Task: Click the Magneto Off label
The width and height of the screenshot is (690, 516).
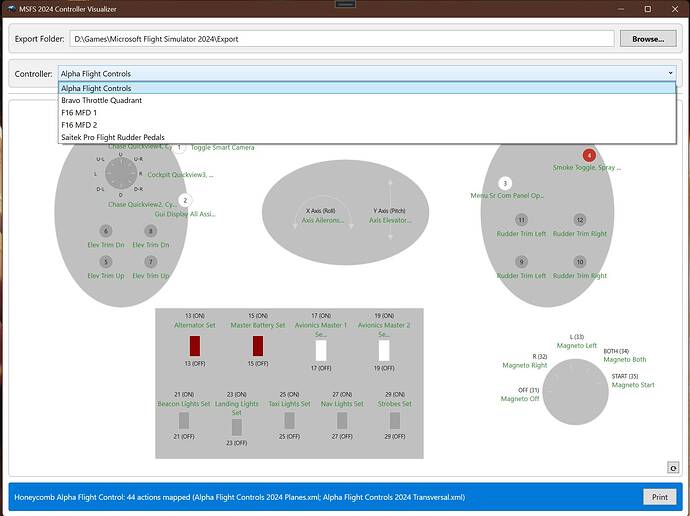Action: pyautogui.click(x=520, y=399)
